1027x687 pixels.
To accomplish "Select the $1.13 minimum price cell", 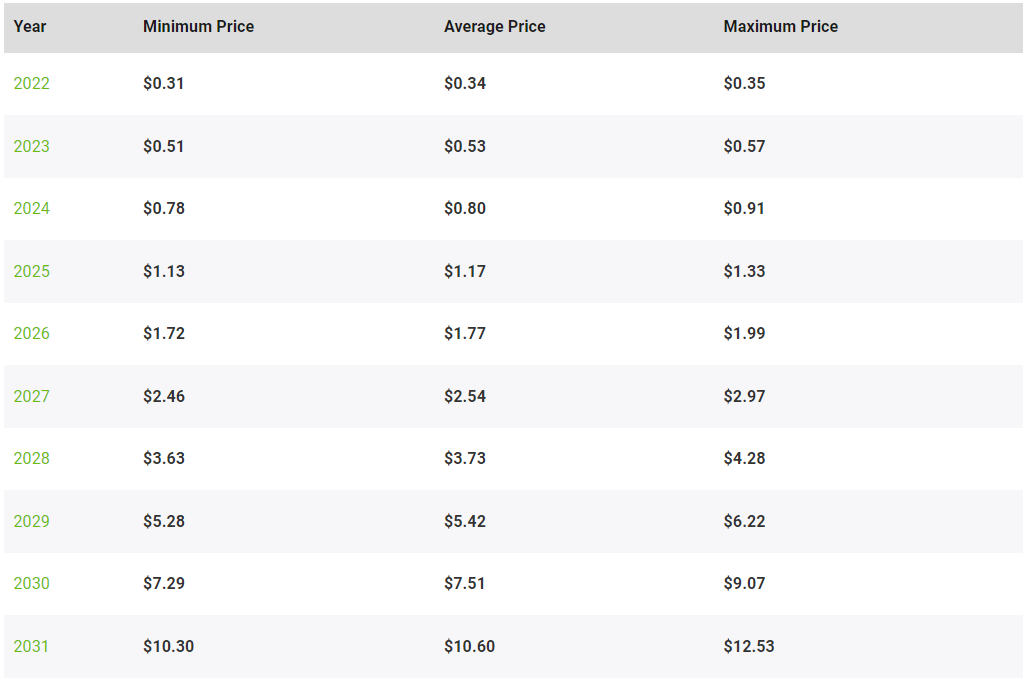I will (x=164, y=271).
